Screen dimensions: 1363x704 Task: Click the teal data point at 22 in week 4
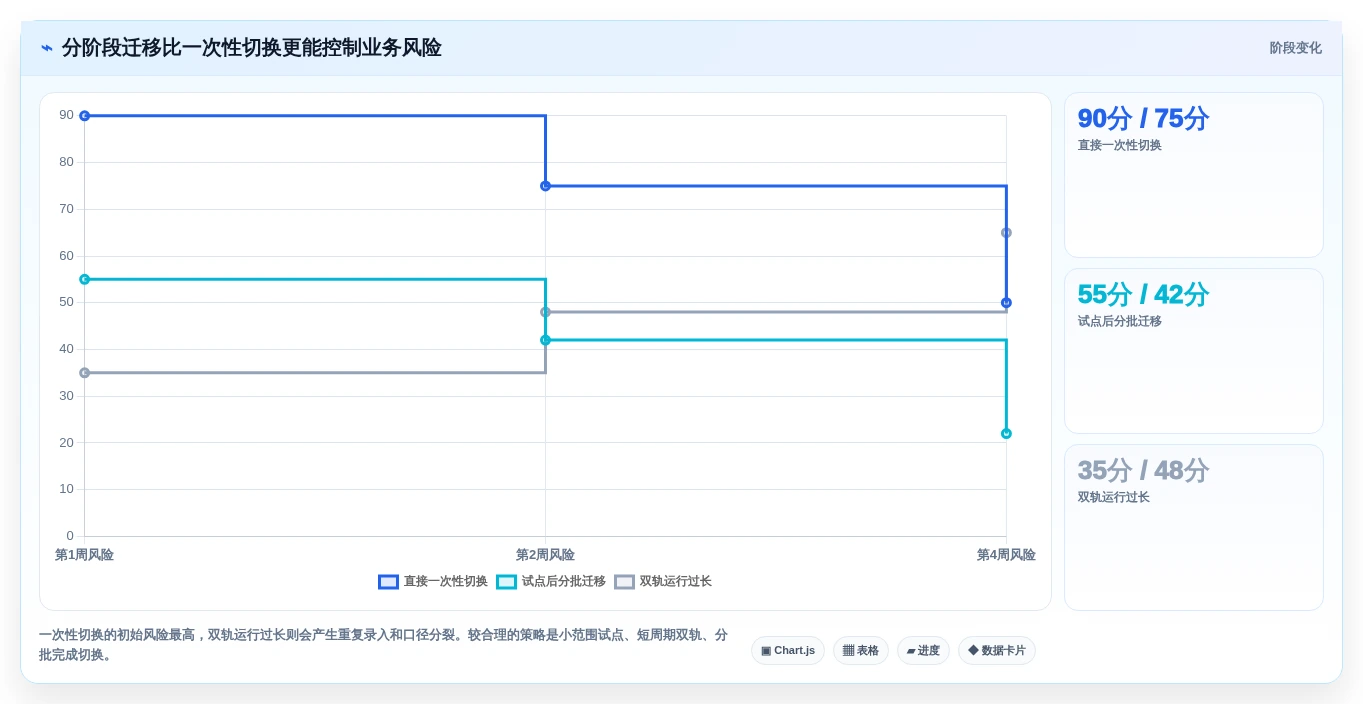pos(1006,433)
